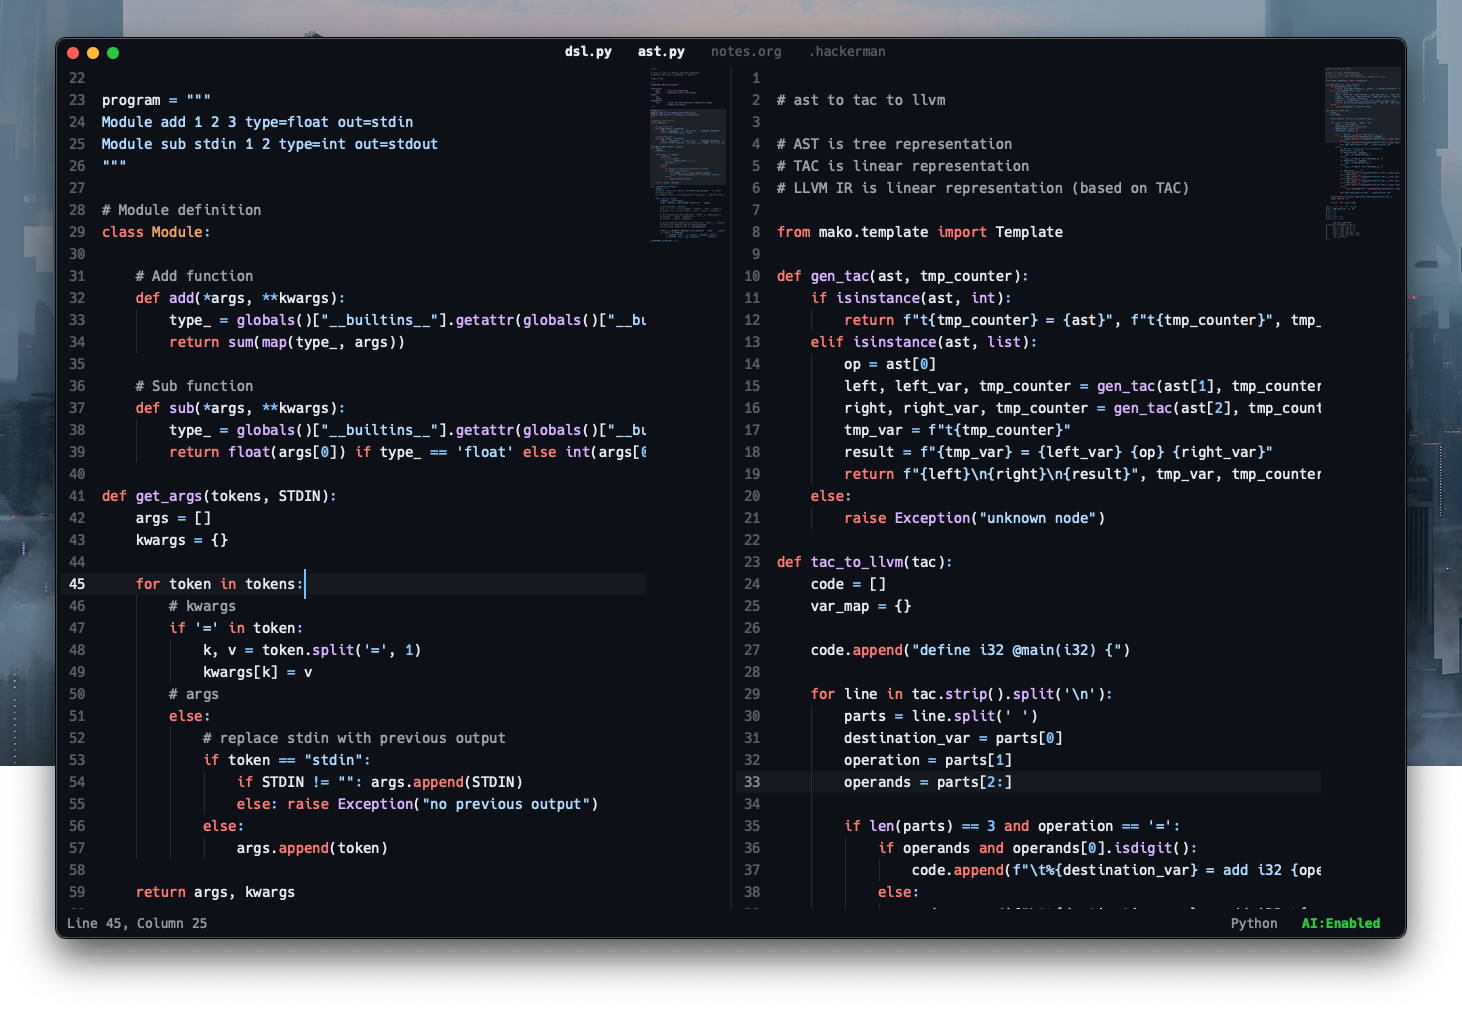
Task: Switch to the dsl.py tab
Action: 588,51
